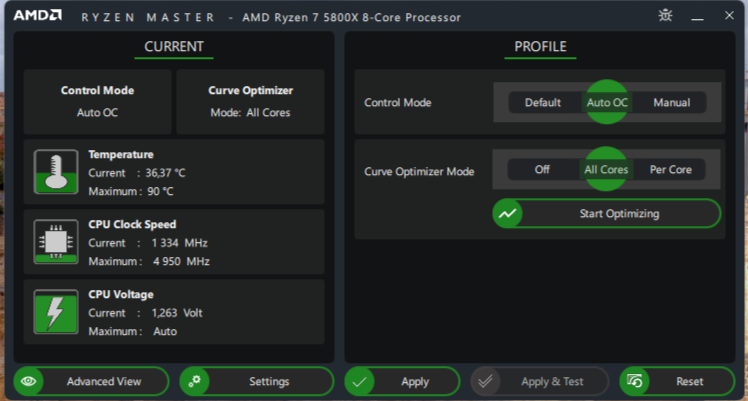The height and width of the screenshot is (401, 748).
Task: Click the checkmark icon of Apply
Action: click(360, 381)
